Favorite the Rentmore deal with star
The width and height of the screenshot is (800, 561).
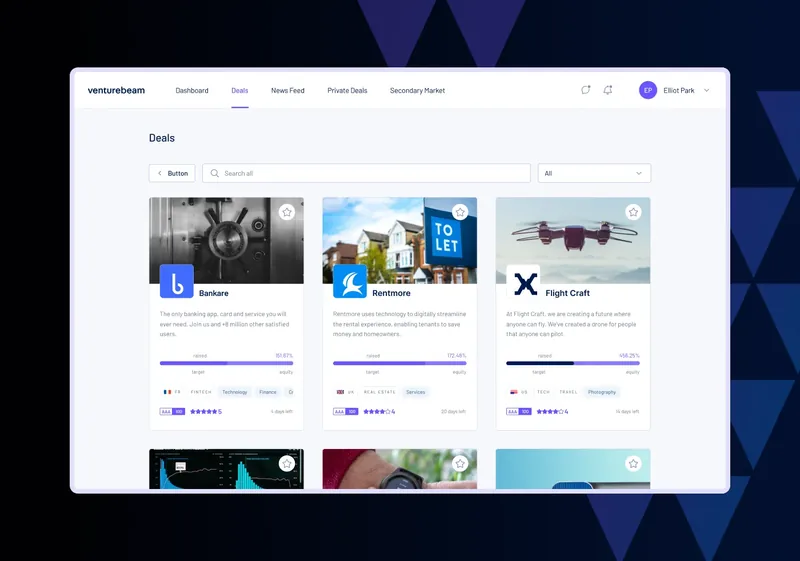460,212
